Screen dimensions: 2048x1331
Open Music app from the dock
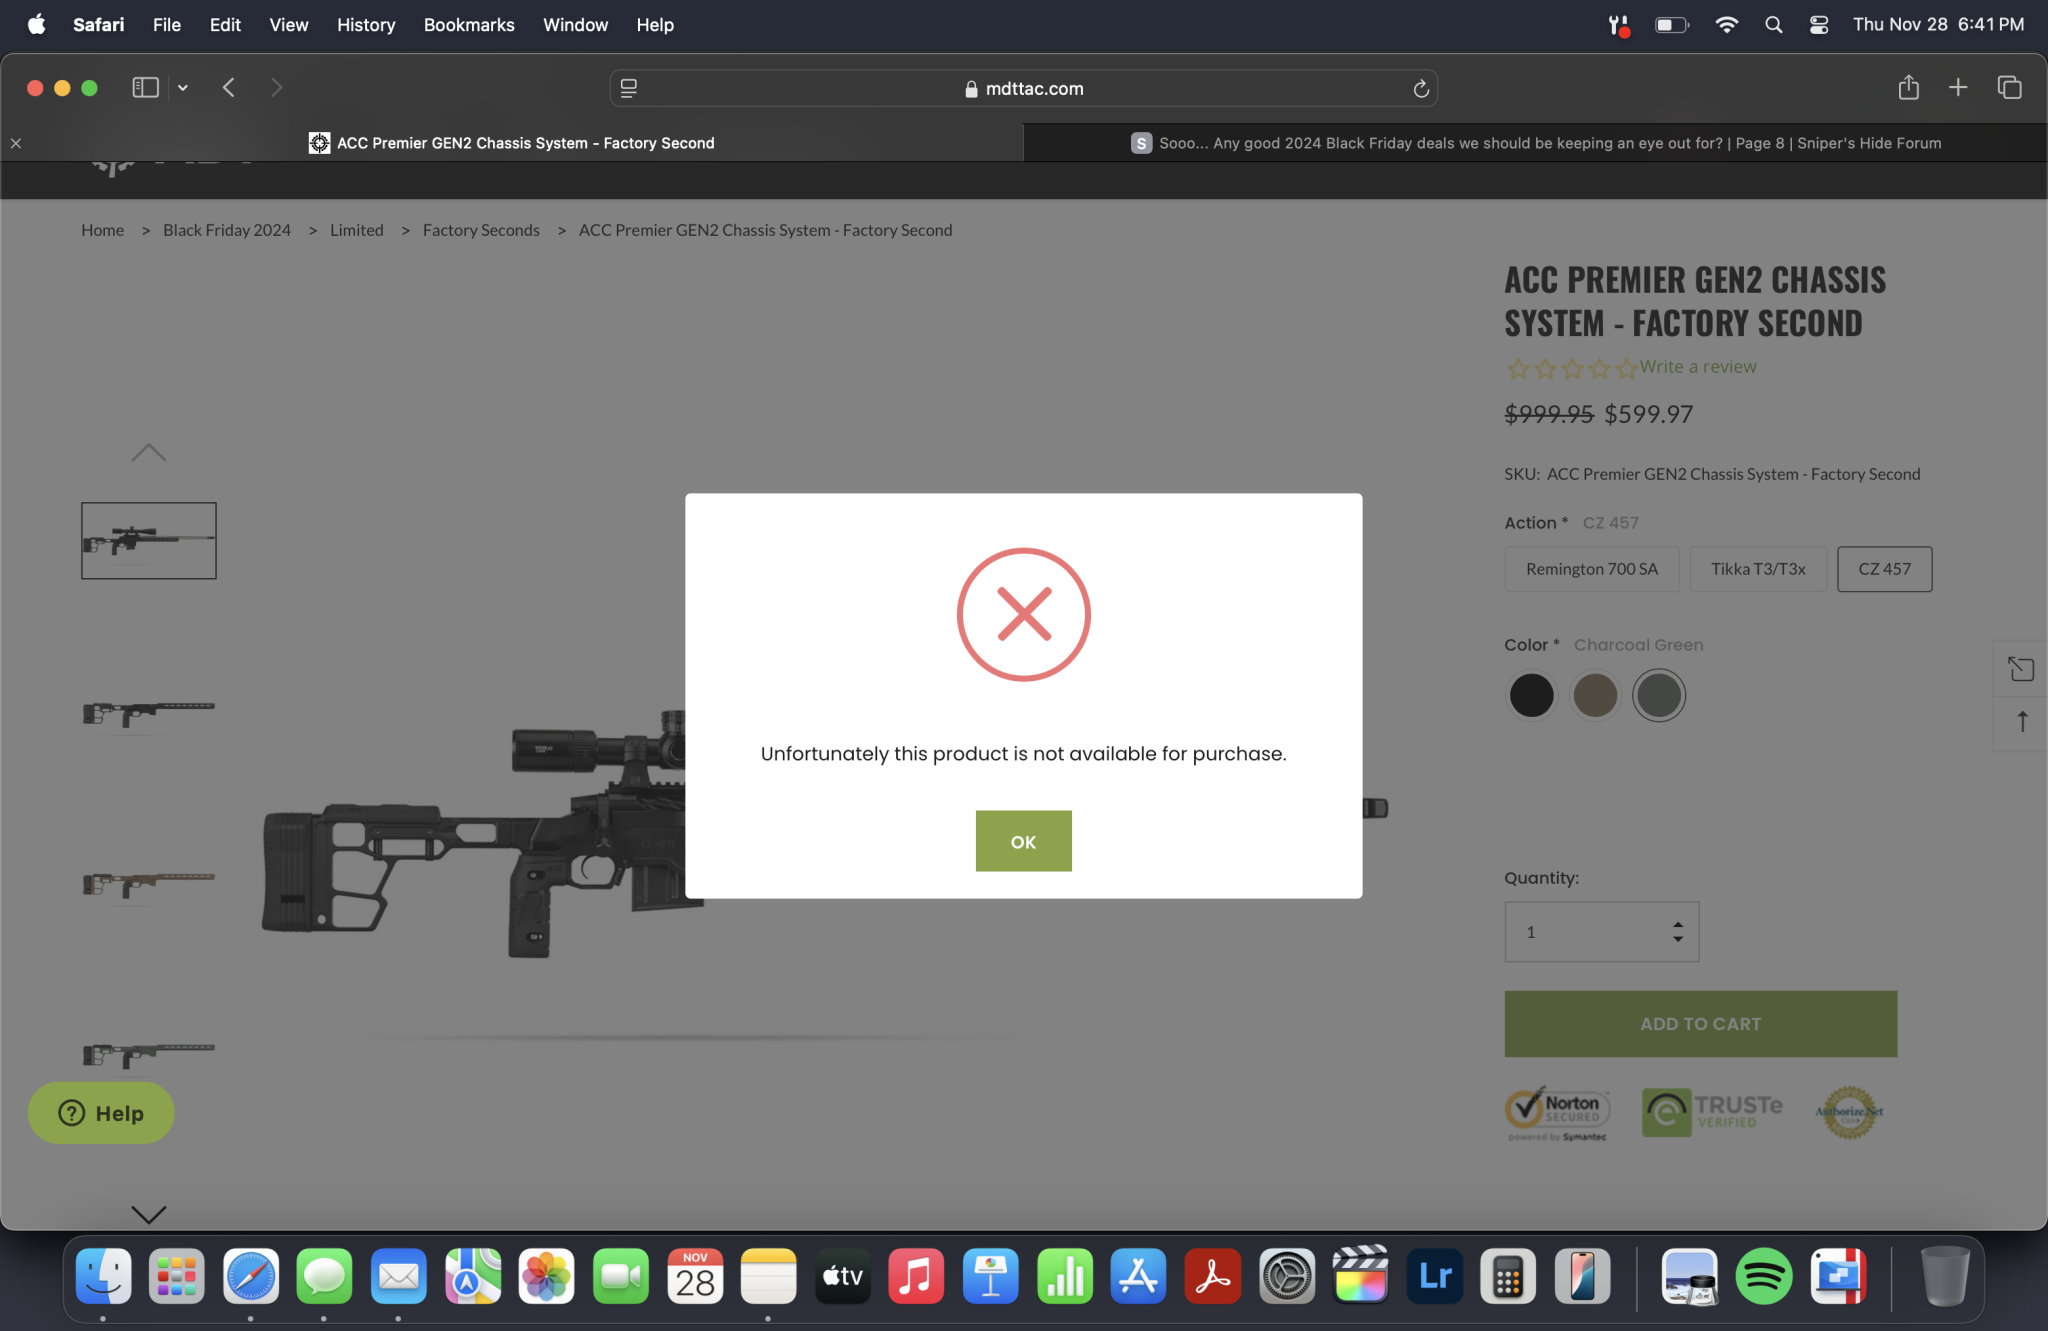pos(916,1276)
